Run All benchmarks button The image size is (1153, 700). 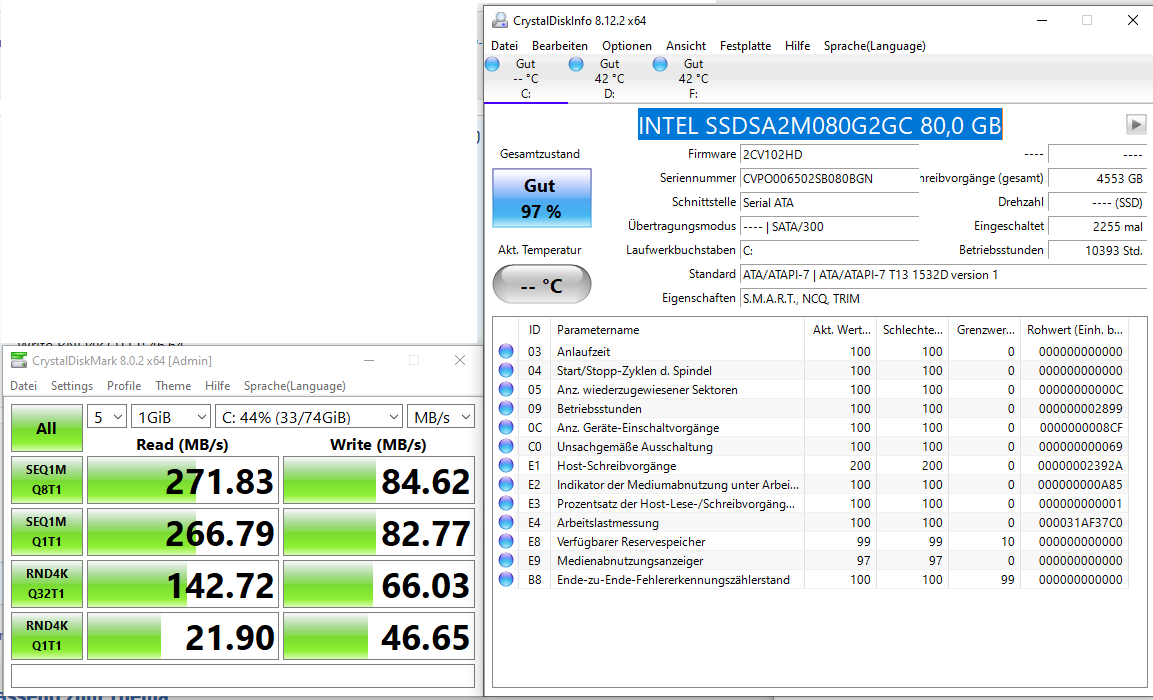46,428
